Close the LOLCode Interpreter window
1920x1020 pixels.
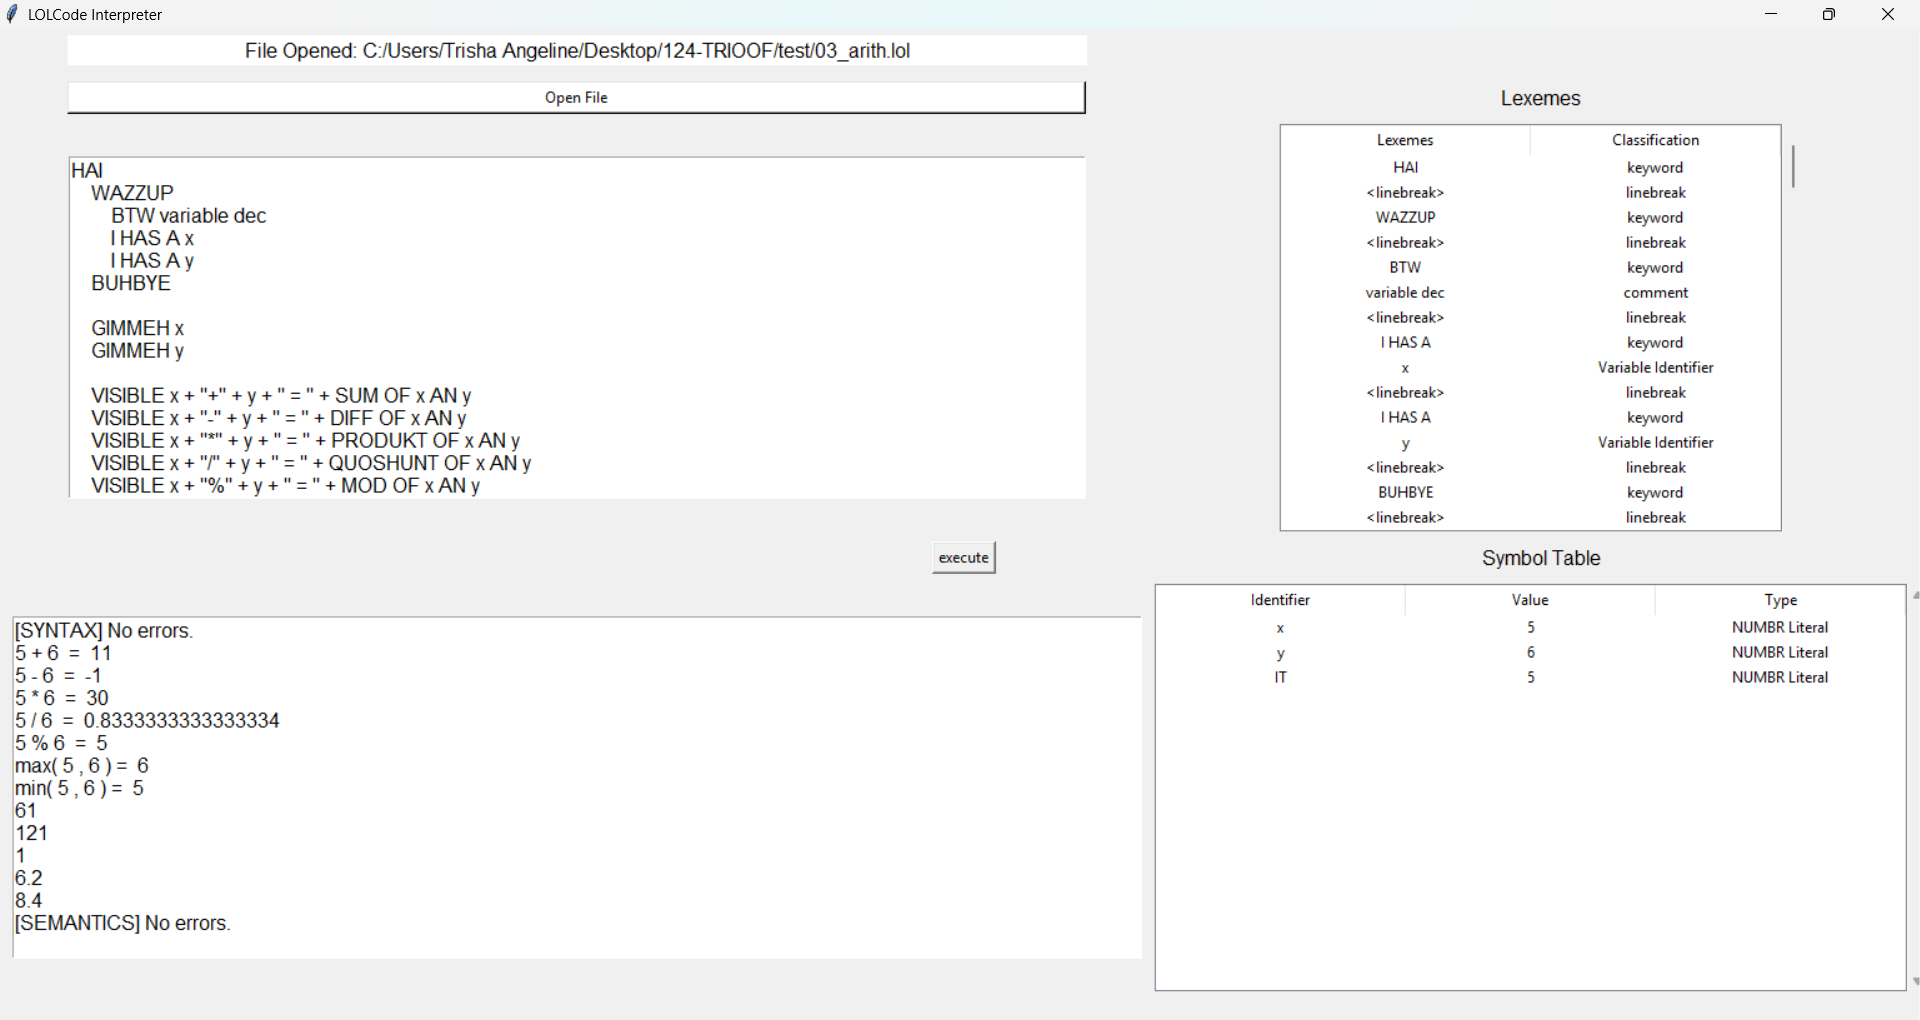click(x=1887, y=14)
